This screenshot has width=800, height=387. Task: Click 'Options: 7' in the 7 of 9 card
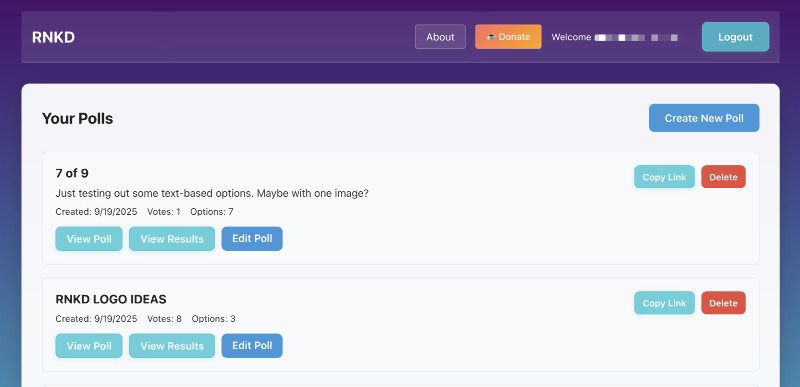click(x=212, y=212)
